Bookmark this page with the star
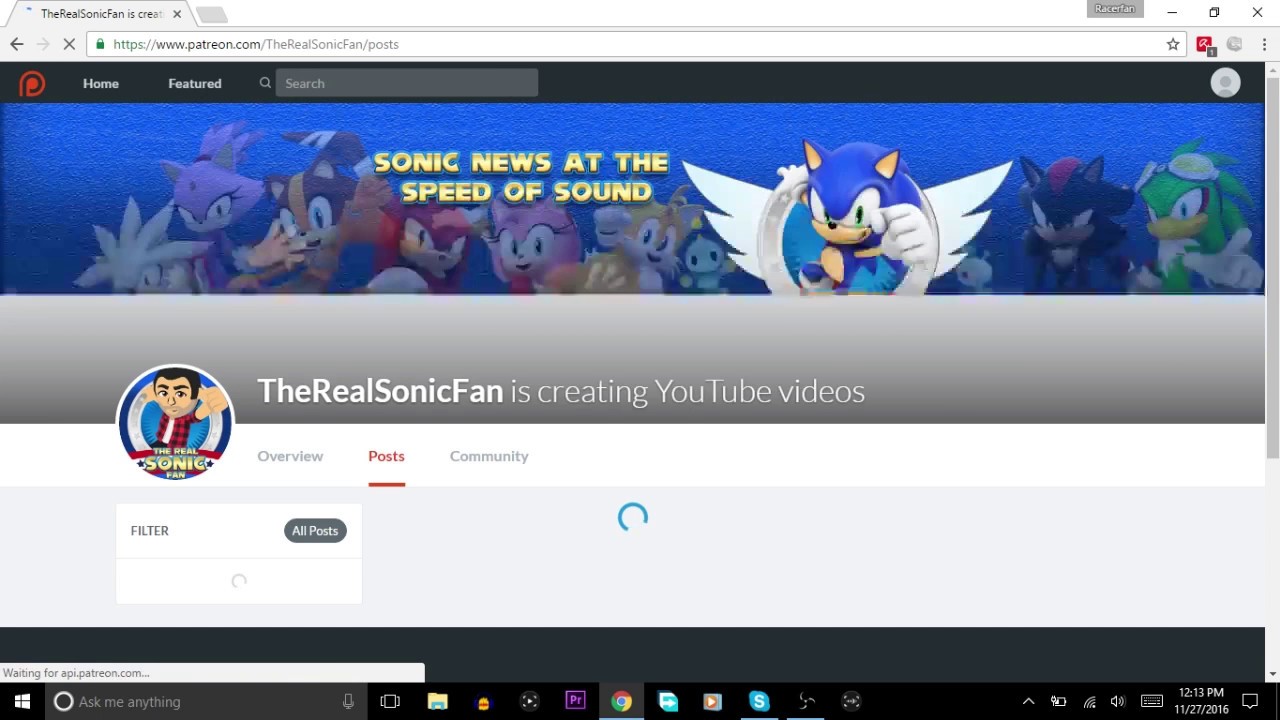This screenshot has height=720, width=1280. click(1173, 44)
